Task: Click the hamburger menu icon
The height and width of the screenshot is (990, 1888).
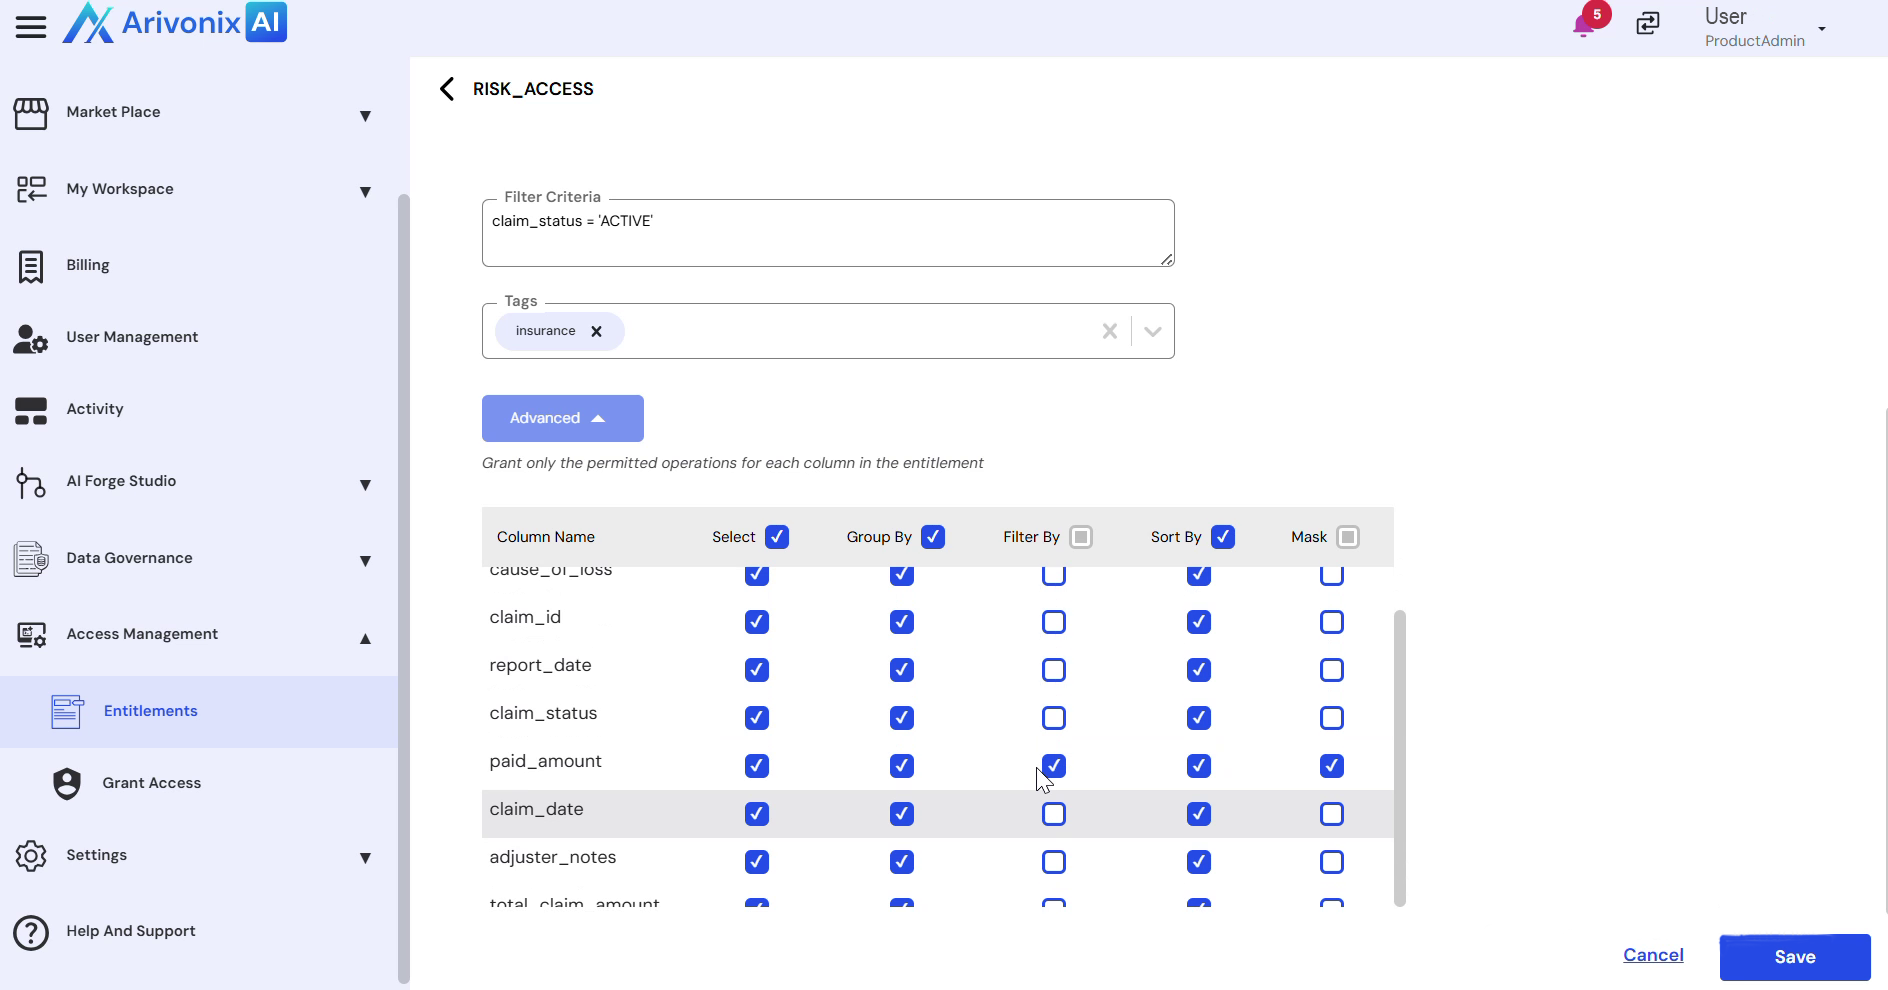Action: coord(31,27)
